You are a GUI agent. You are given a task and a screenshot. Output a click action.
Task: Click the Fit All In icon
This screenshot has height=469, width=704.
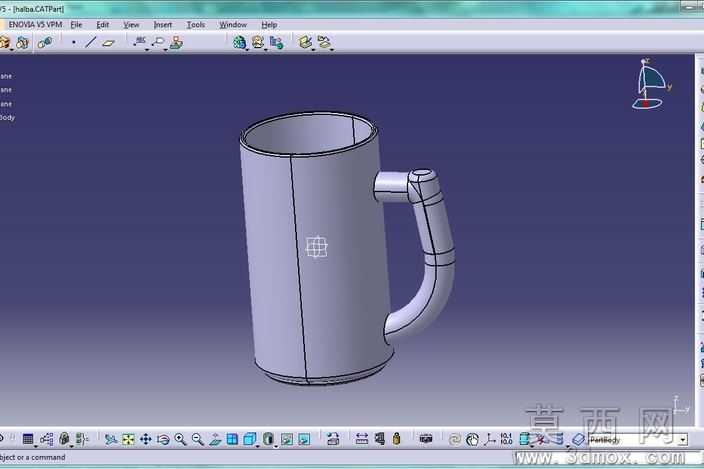(128, 439)
